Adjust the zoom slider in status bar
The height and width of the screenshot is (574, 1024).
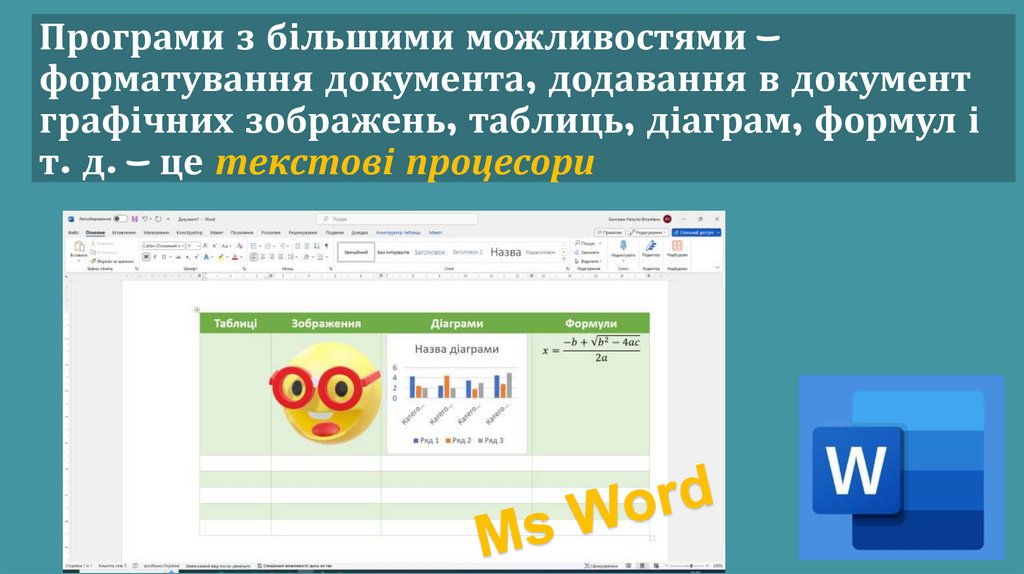pyautogui.click(x=691, y=566)
